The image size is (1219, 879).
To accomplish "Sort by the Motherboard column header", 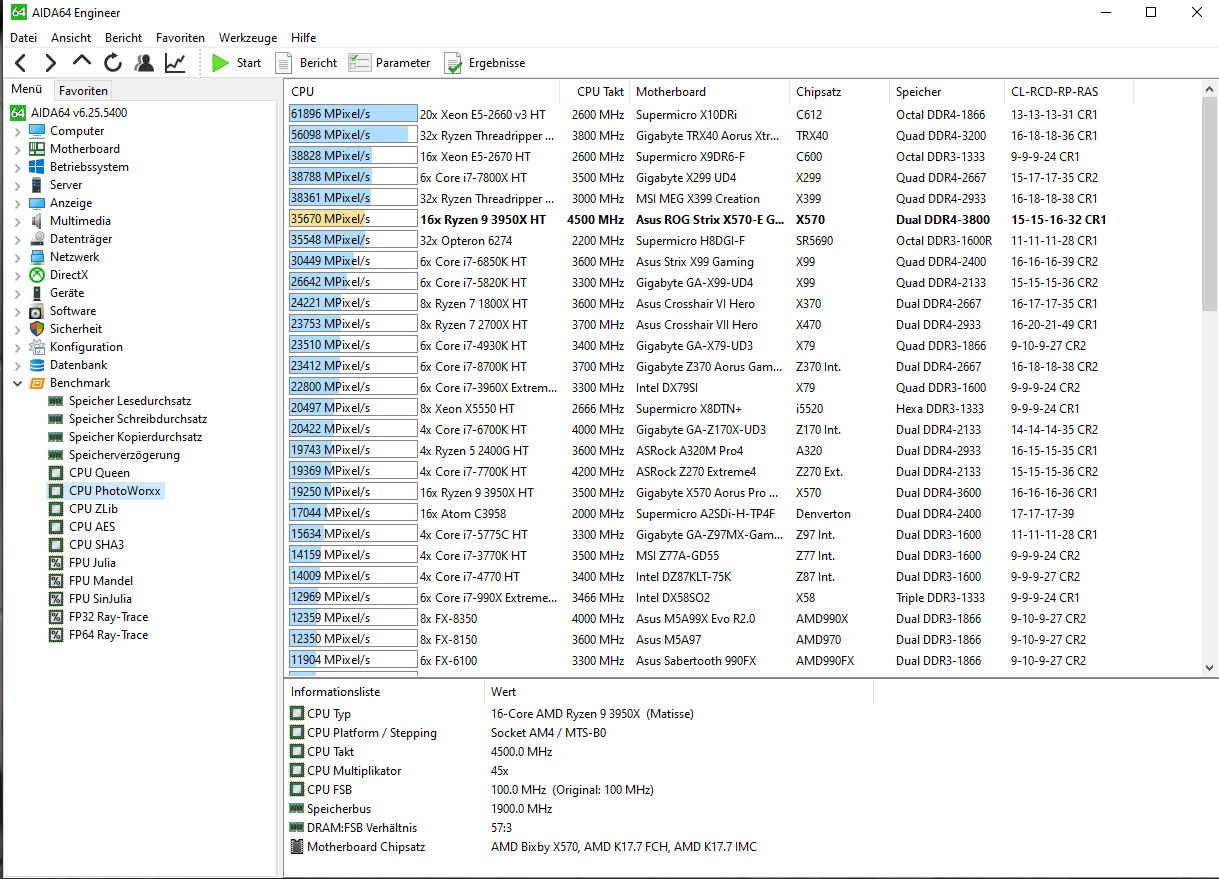I will [709, 91].
